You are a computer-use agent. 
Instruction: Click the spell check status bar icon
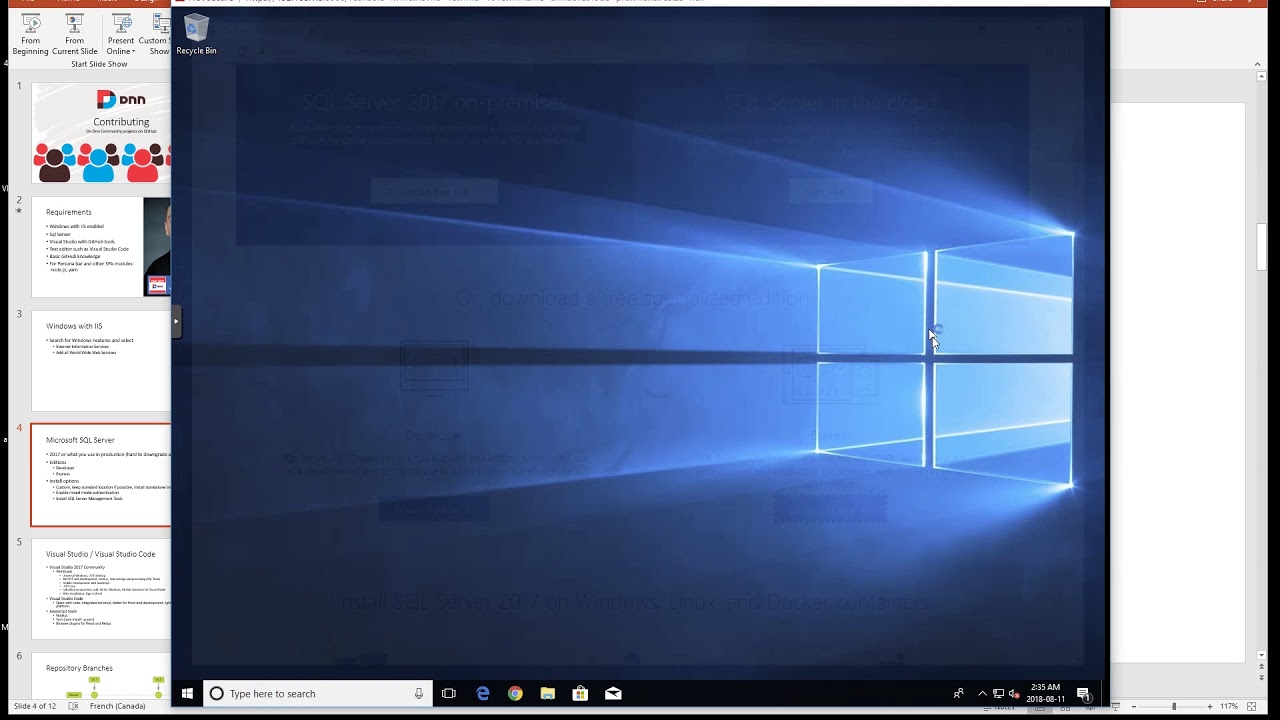[x=73, y=706]
